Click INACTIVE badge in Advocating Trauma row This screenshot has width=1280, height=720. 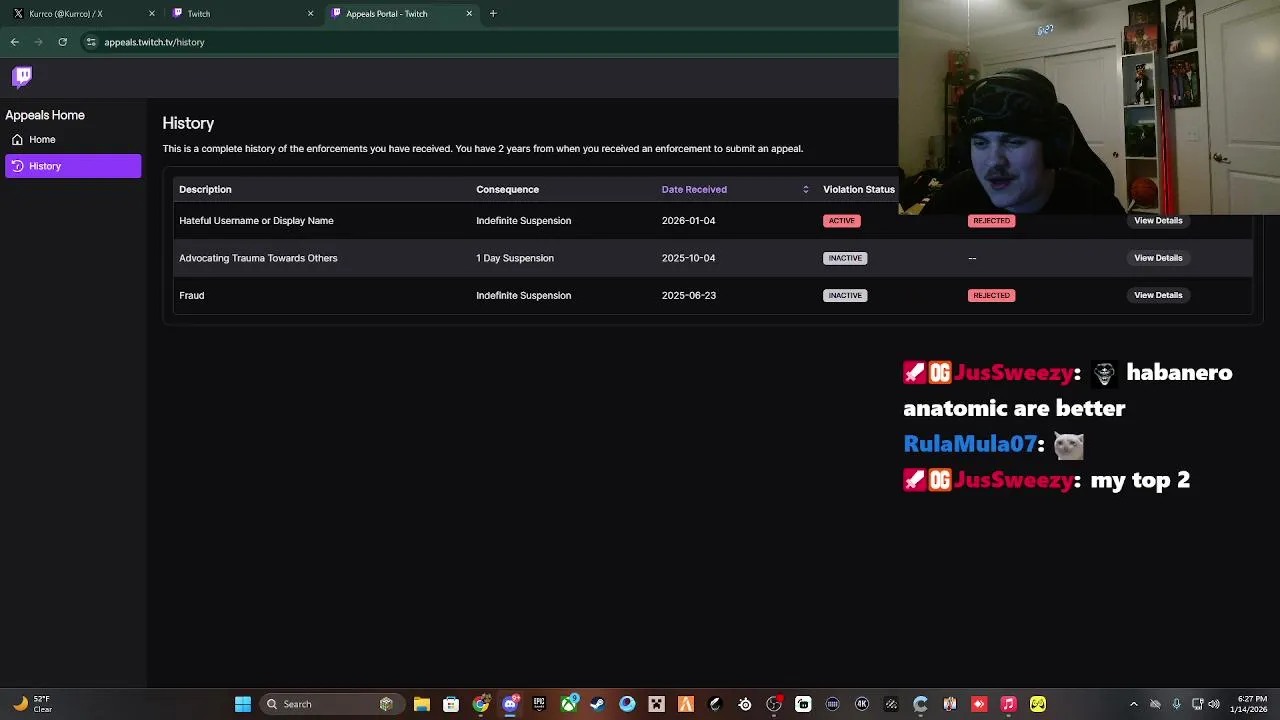[845, 258]
